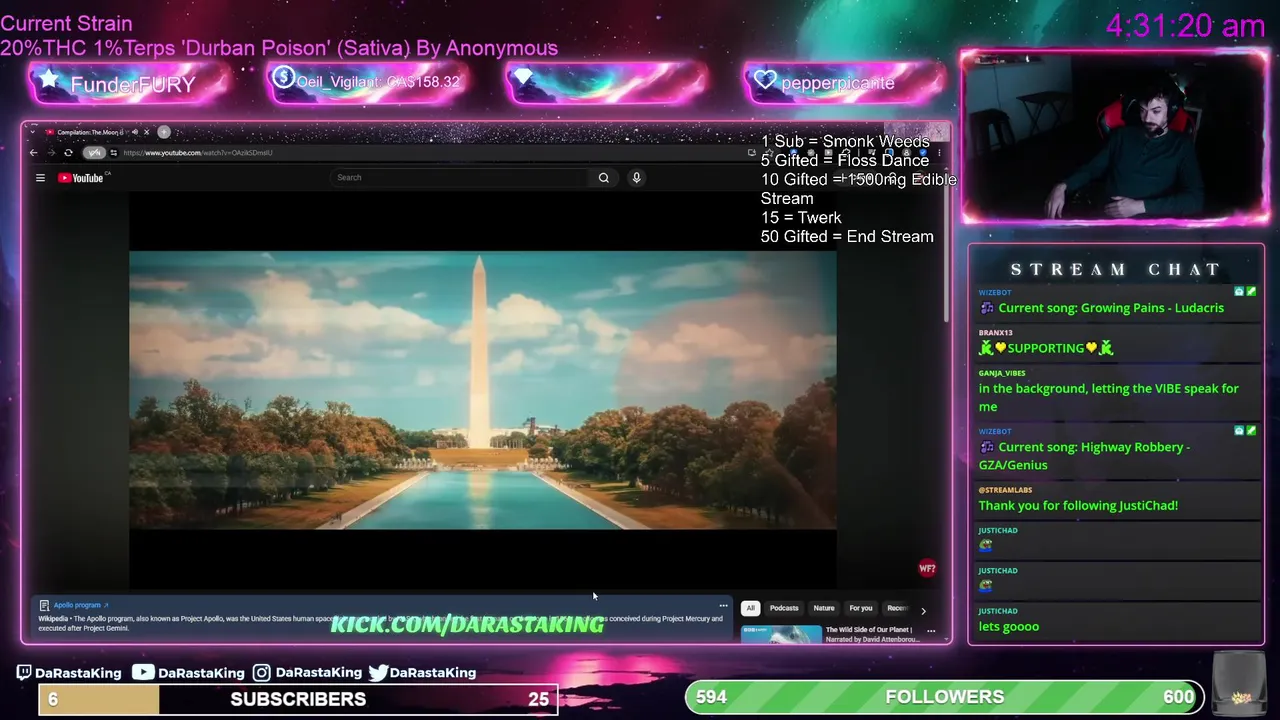Reload the page with the refresh icon
This screenshot has width=1280, height=720.
[68, 153]
